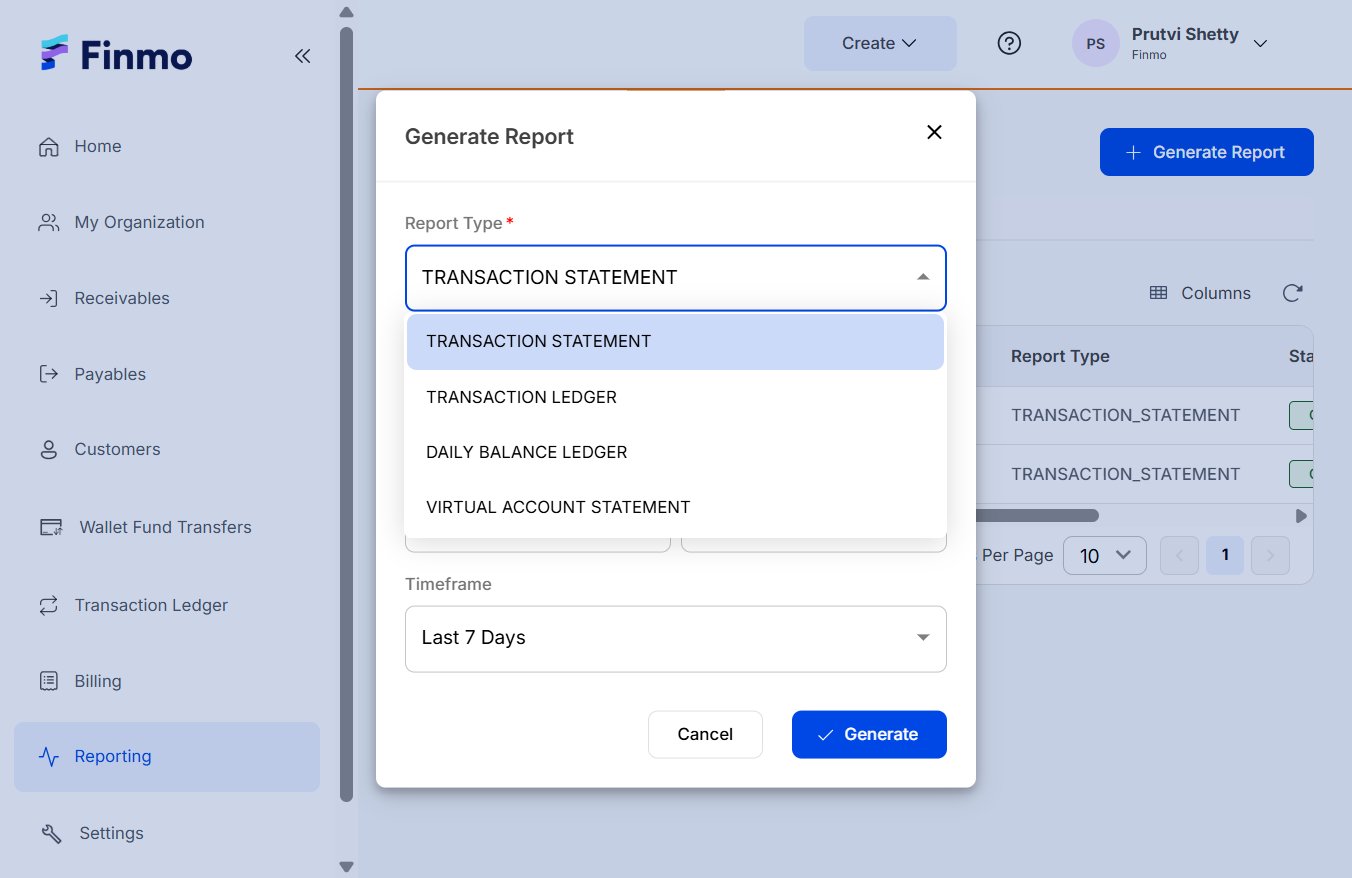This screenshot has height=878, width=1352.
Task: Click the Payables arrow-out icon
Action: point(48,374)
